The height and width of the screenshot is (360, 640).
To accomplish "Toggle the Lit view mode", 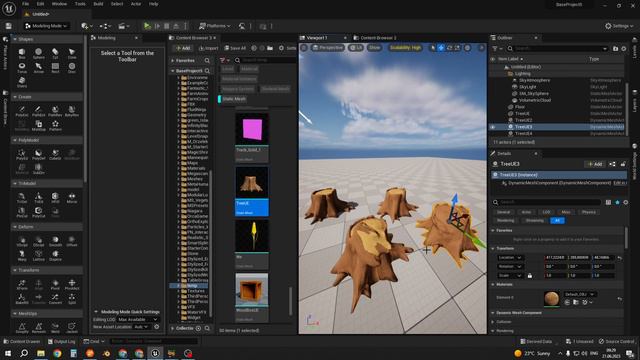I will pyautogui.click(x=356, y=48).
